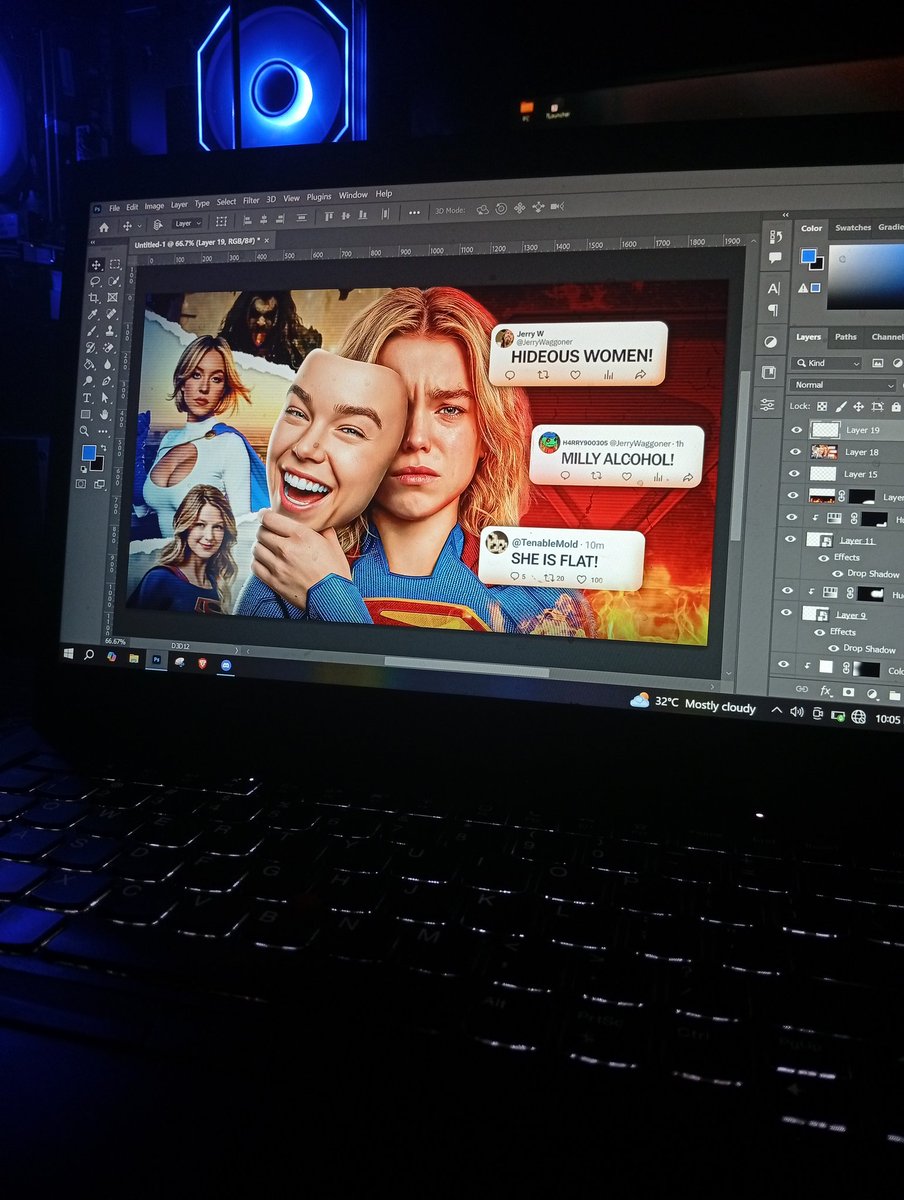This screenshot has height=1200, width=904.
Task: Click the Link layers icon
Action: (x=801, y=689)
